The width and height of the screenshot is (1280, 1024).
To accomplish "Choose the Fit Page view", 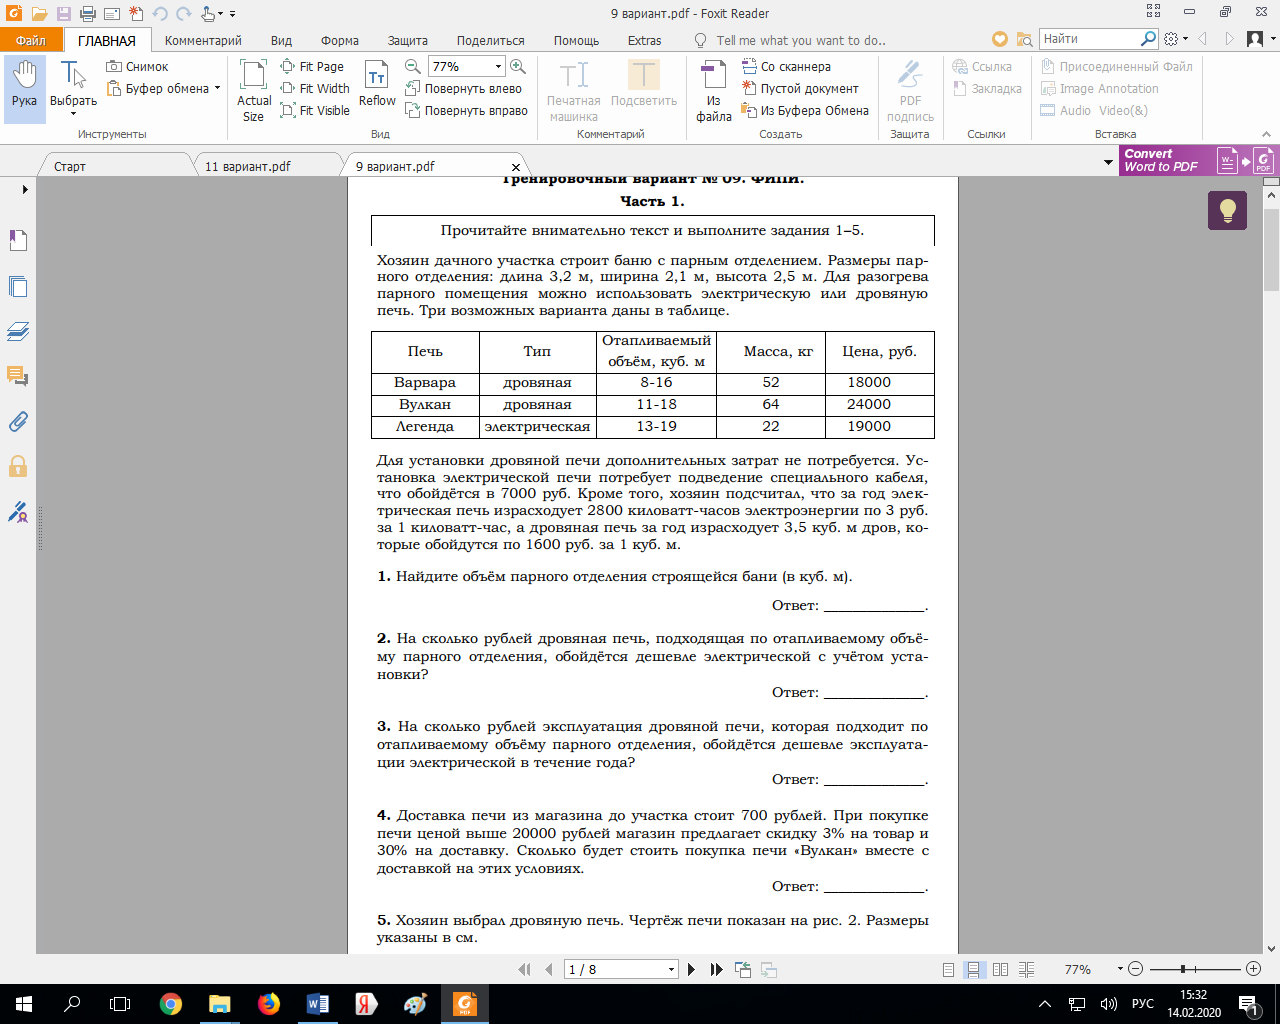I will tap(312, 67).
